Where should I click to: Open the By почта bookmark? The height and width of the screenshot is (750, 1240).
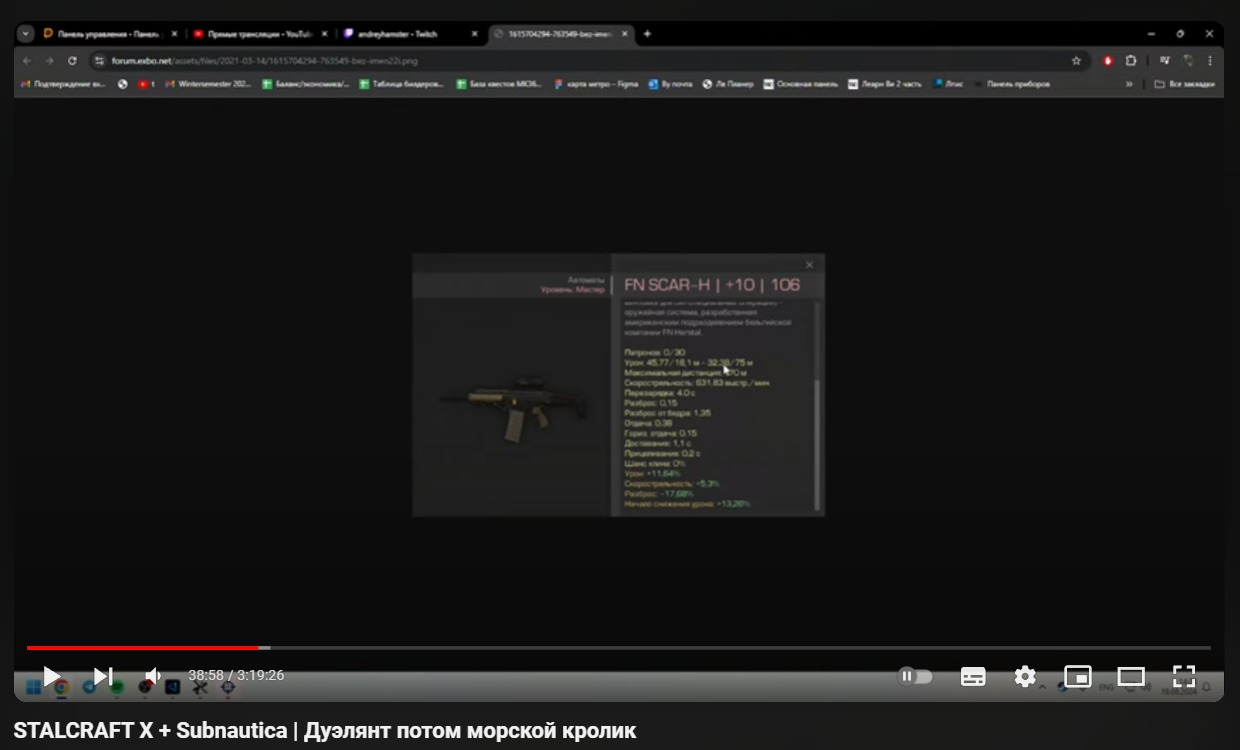pyautogui.click(x=670, y=84)
